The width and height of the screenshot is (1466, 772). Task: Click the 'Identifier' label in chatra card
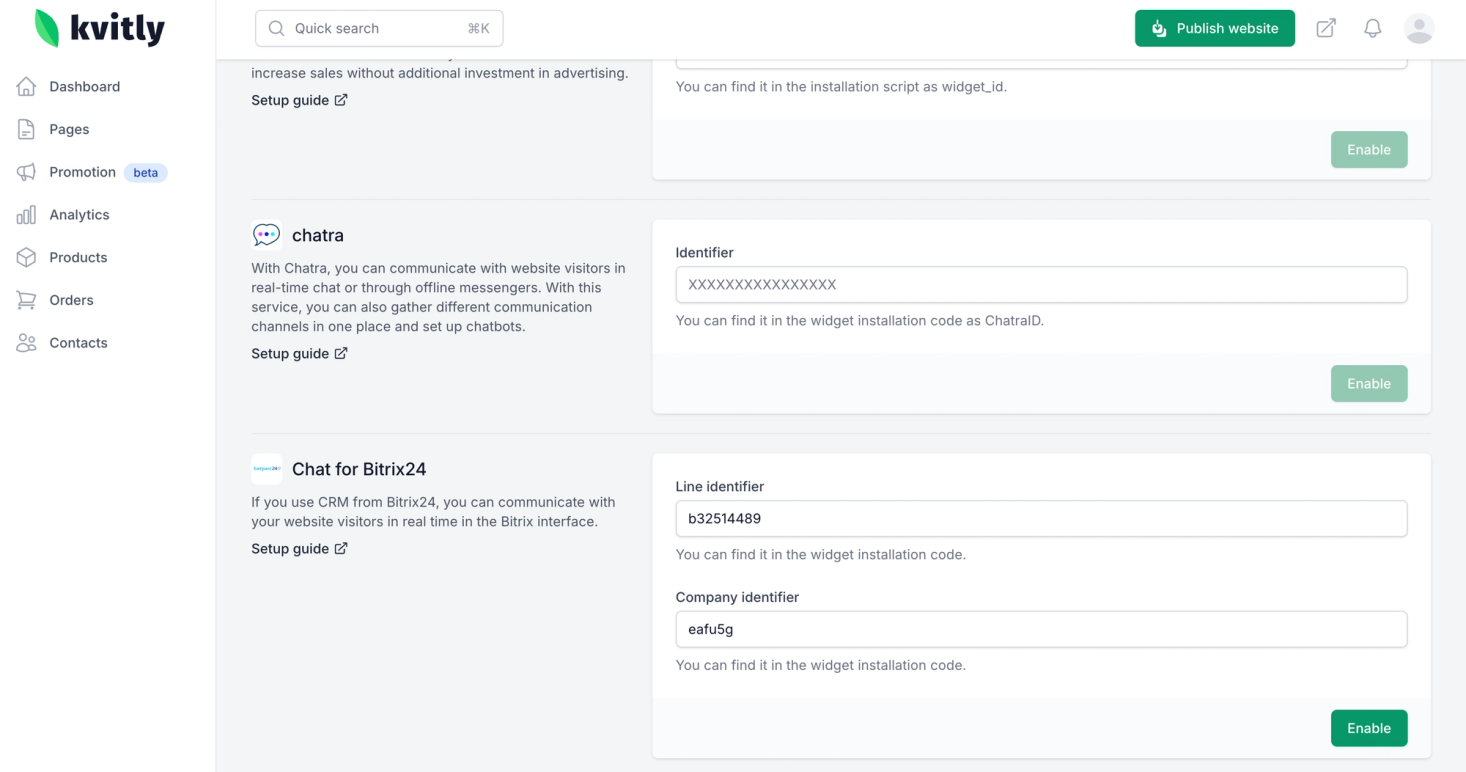(705, 253)
